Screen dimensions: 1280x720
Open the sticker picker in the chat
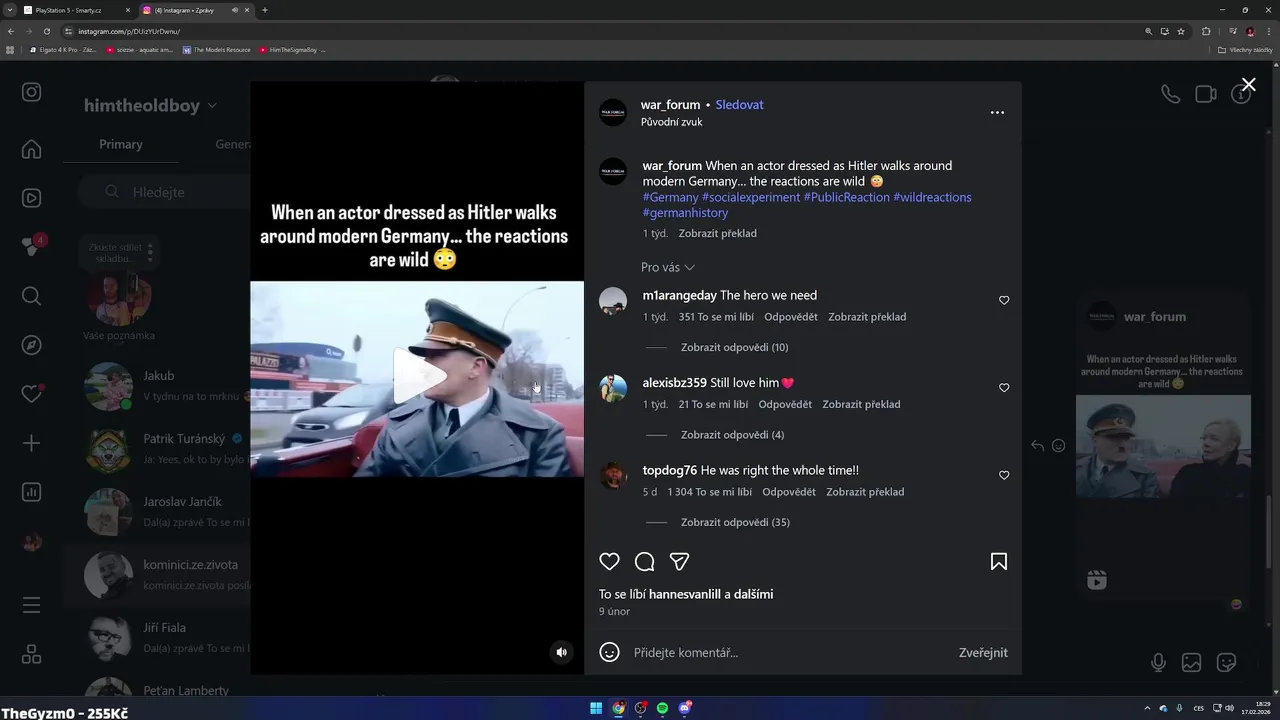(1226, 662)
